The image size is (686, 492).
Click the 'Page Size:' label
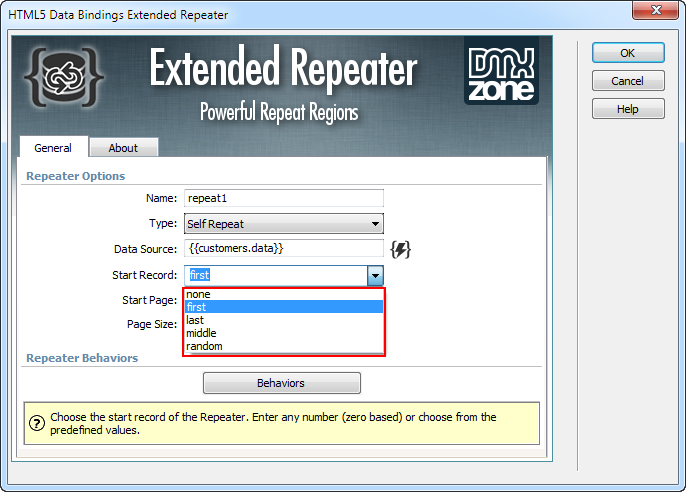click(152, 324)
